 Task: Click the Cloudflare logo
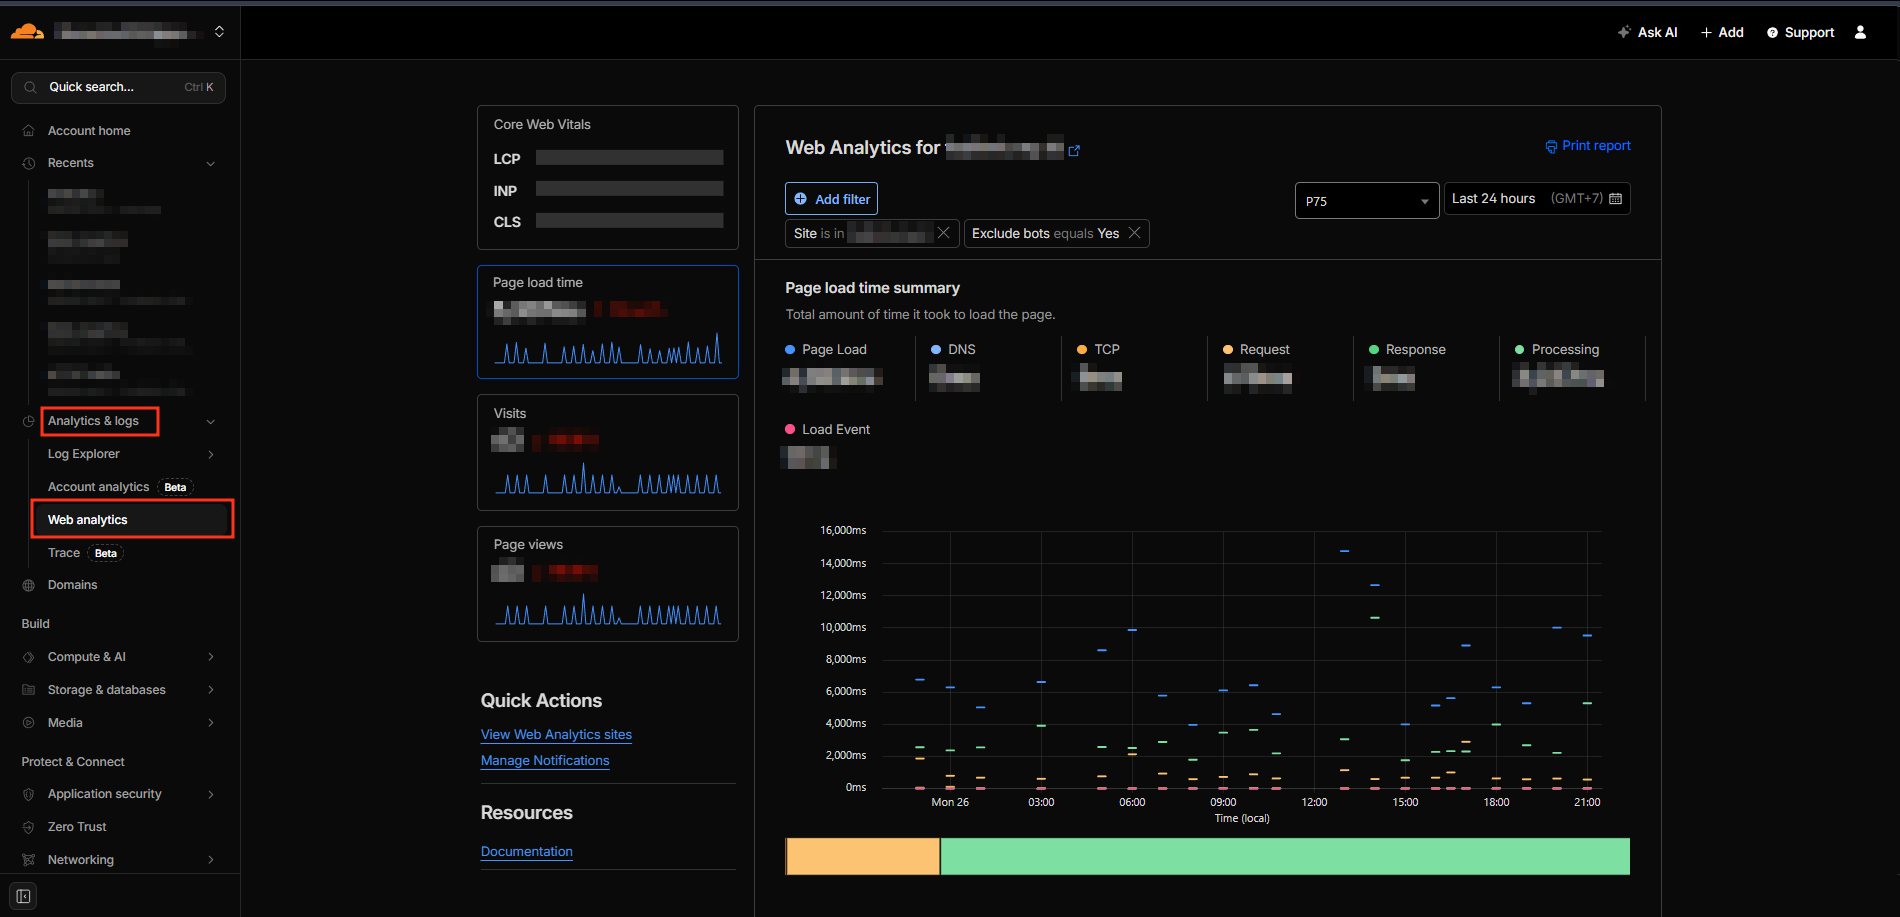[x=27, y=30]
